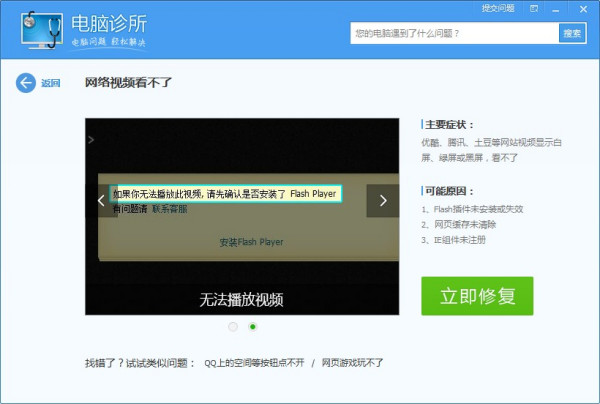Click the 网络视频看不了 heading
Screen dimensions: 600x404
point(128,82)
